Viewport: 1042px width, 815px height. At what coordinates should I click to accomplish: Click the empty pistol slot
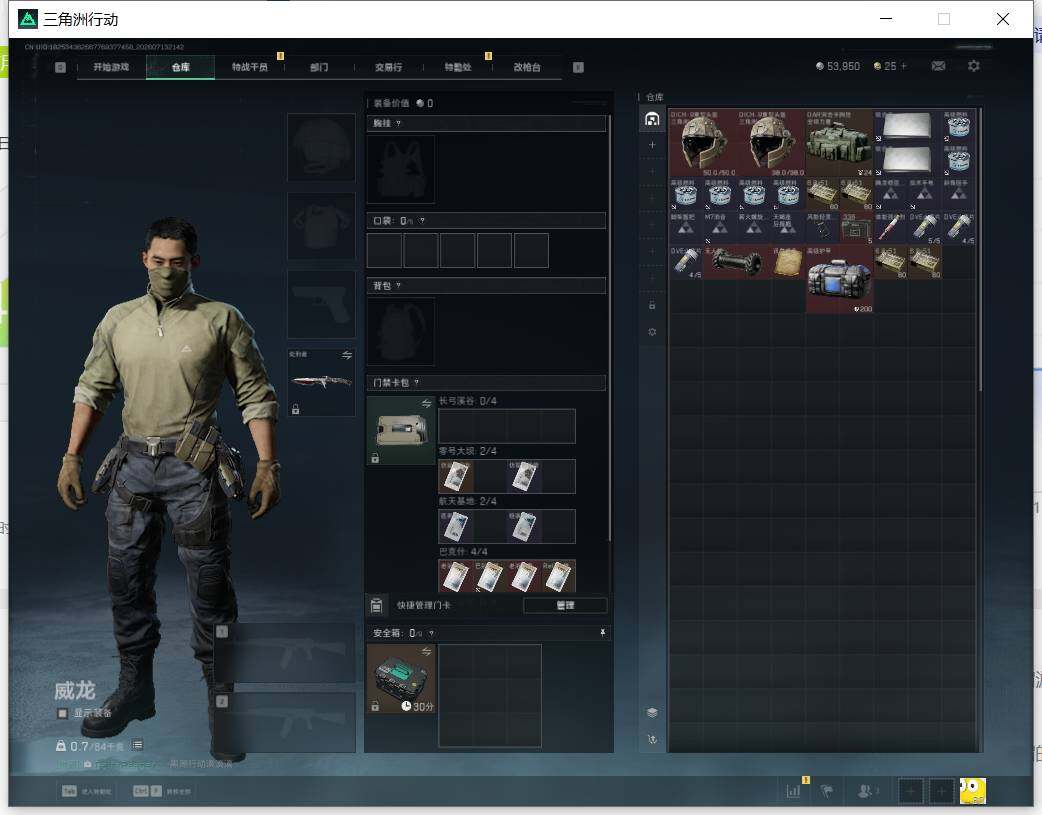click(321, 304)
